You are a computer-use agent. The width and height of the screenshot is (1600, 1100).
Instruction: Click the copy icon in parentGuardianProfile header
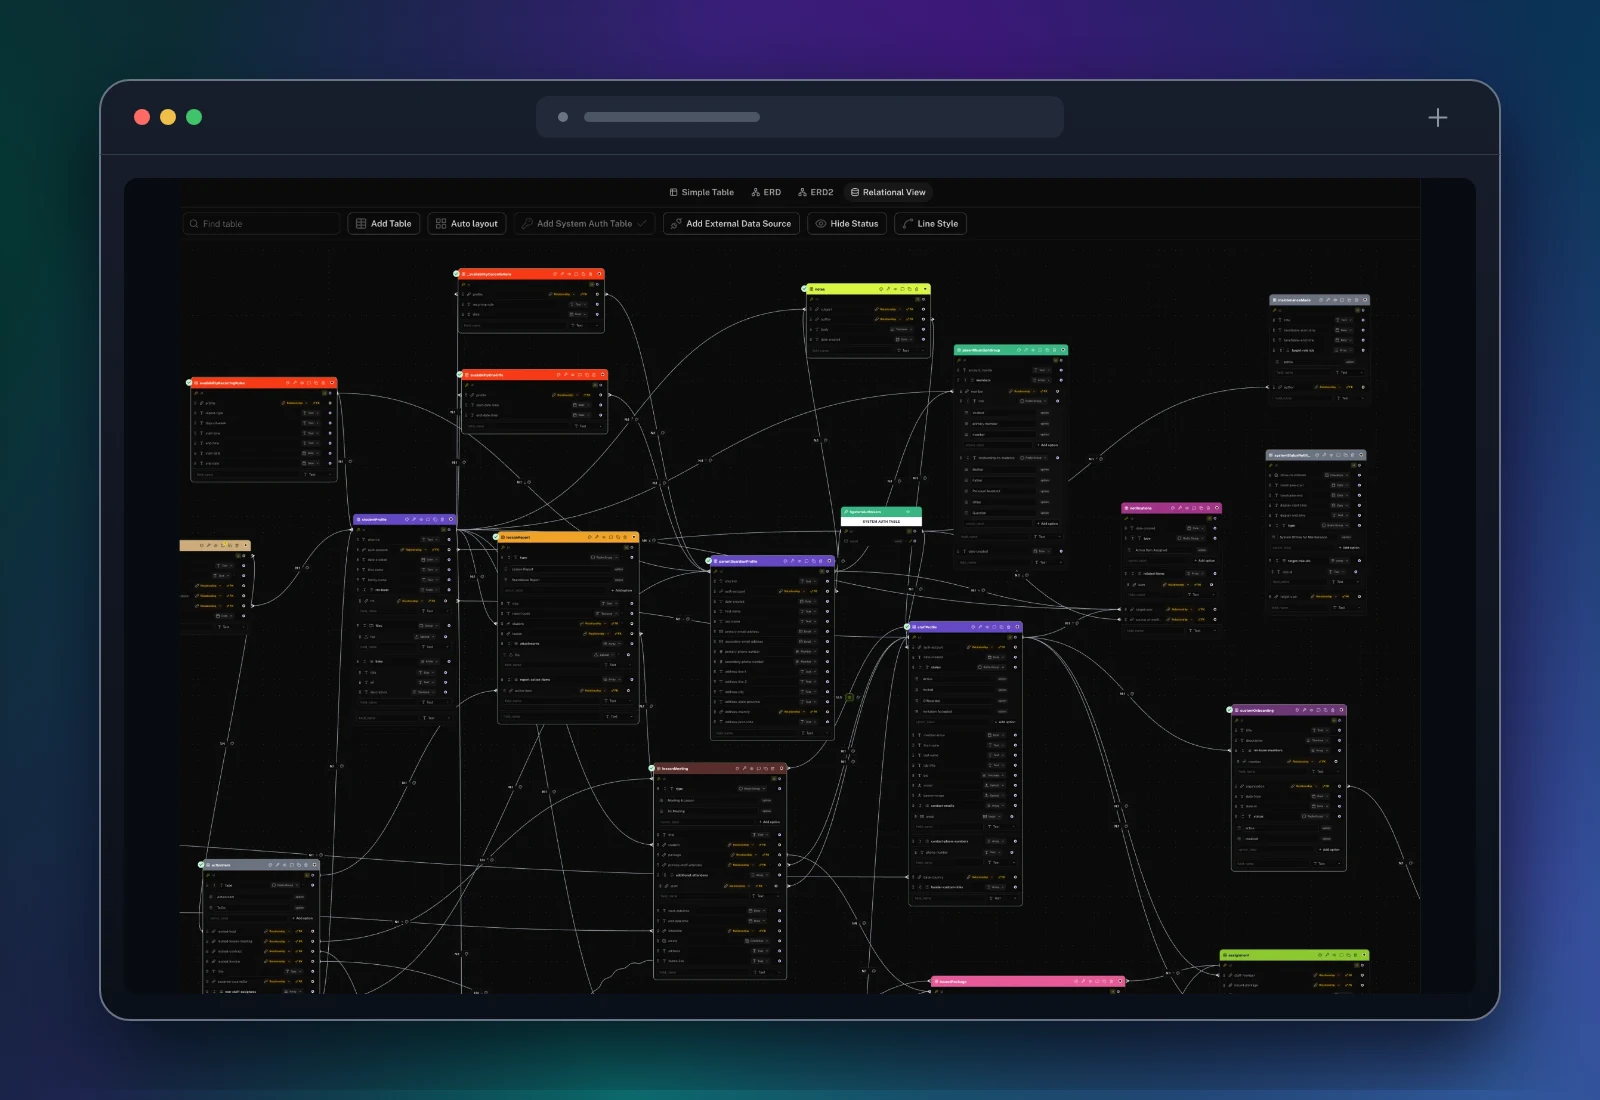tap(814, 561)
